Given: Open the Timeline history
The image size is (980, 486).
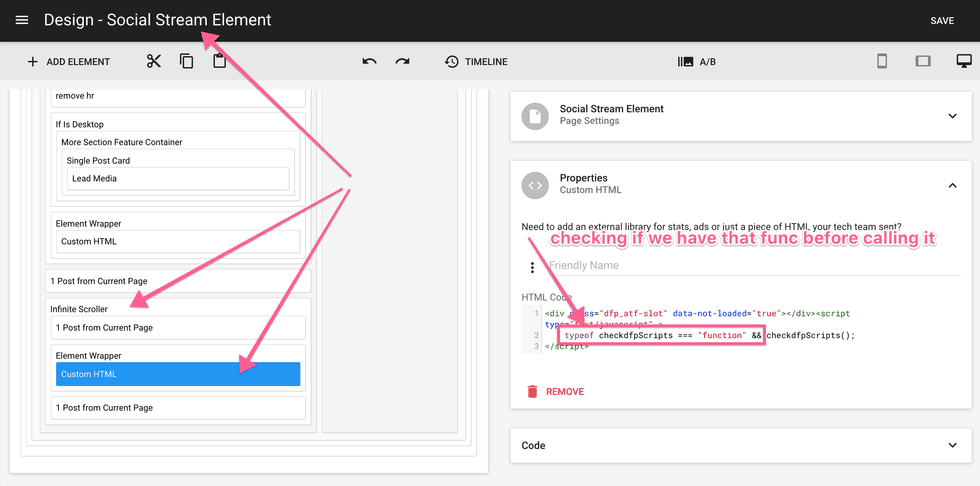Looking at the screenshot, I should click(476, 61).
